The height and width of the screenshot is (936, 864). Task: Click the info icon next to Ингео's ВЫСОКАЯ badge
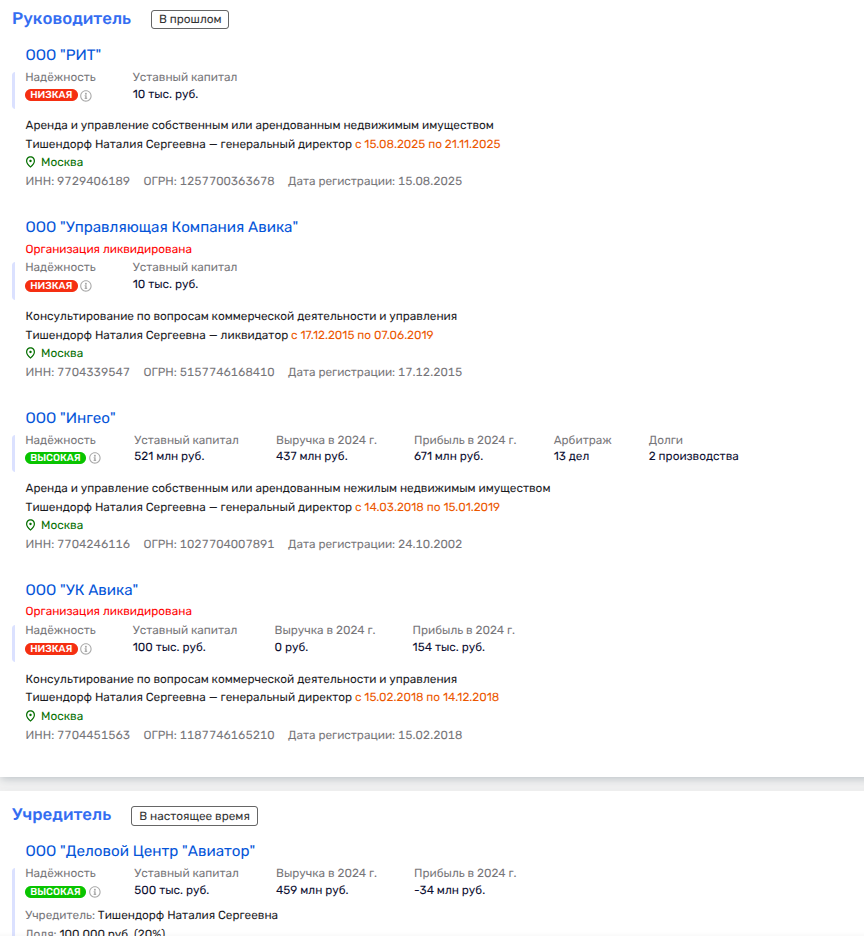tap(95, 458)
